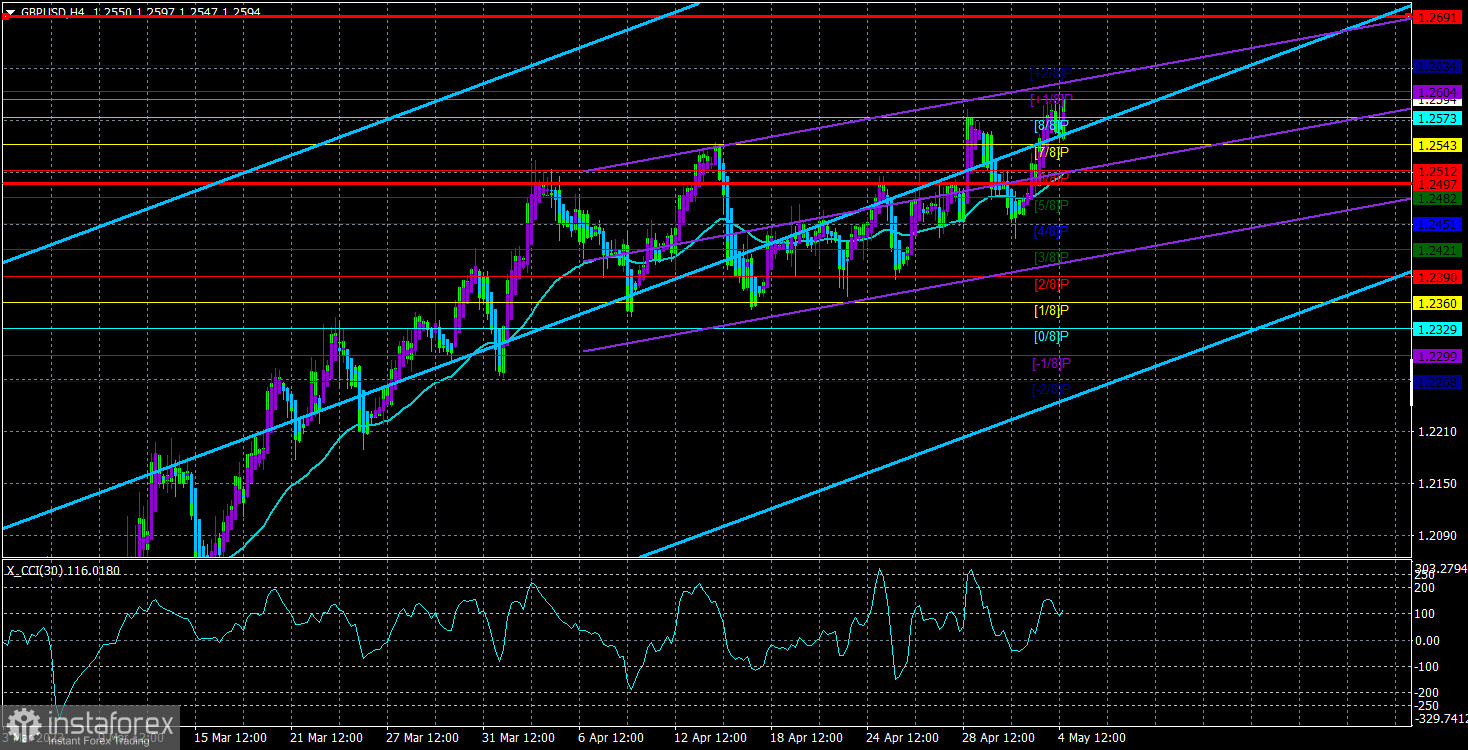The height and width of the screenshot is (750, 1468).
Task: Click the 15 Mar 12:00 time axis label
Action: tap(230, 738)
